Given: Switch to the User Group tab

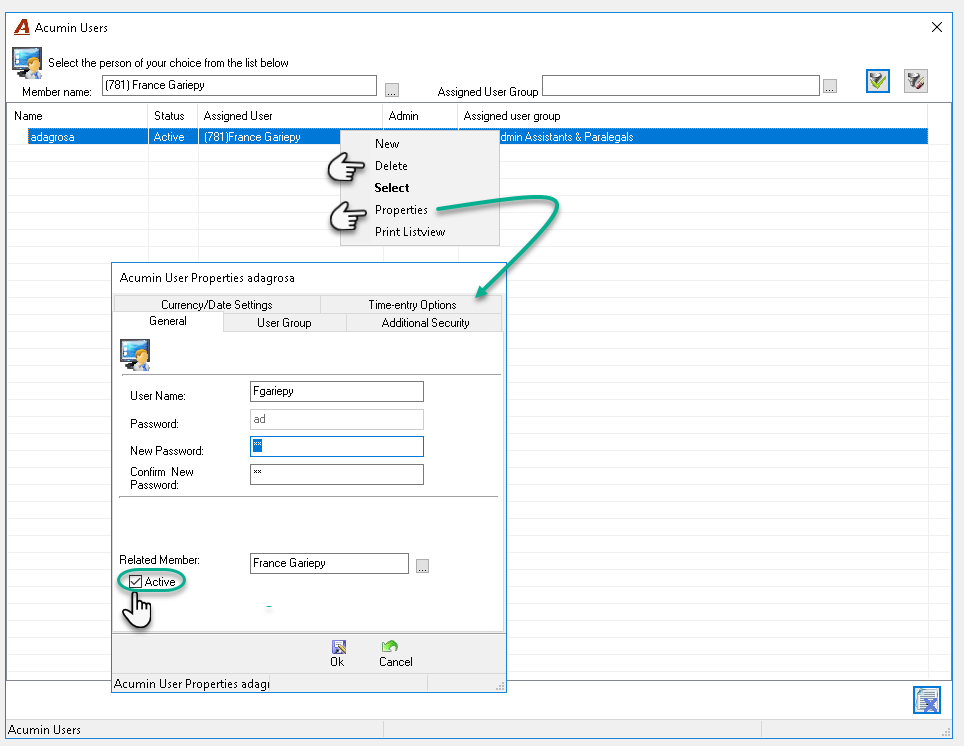Looking at the screenshot, I should [285, 323].
